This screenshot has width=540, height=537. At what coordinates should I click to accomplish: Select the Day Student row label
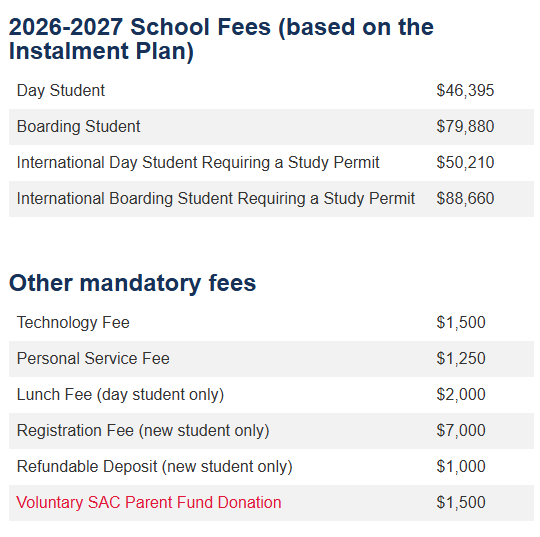point(61,91)
